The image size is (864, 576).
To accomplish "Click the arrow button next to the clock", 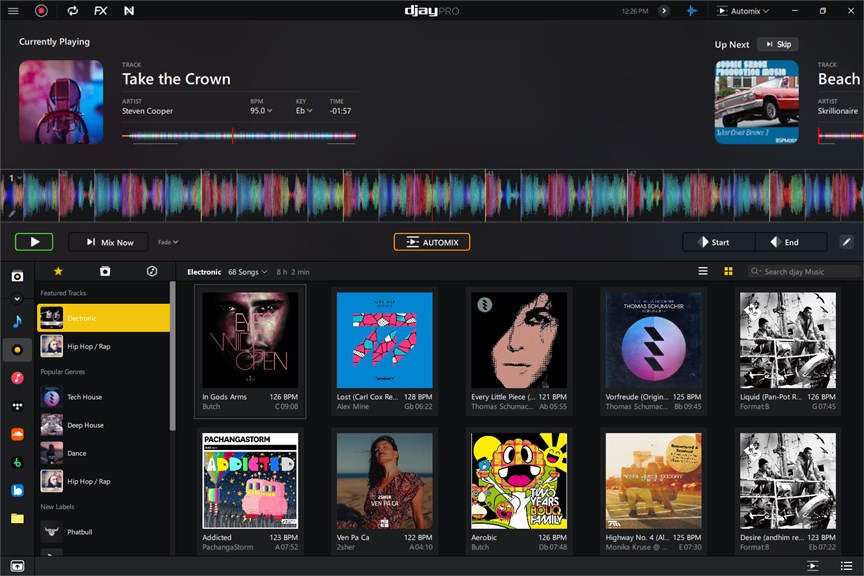I will pos(664,10).
